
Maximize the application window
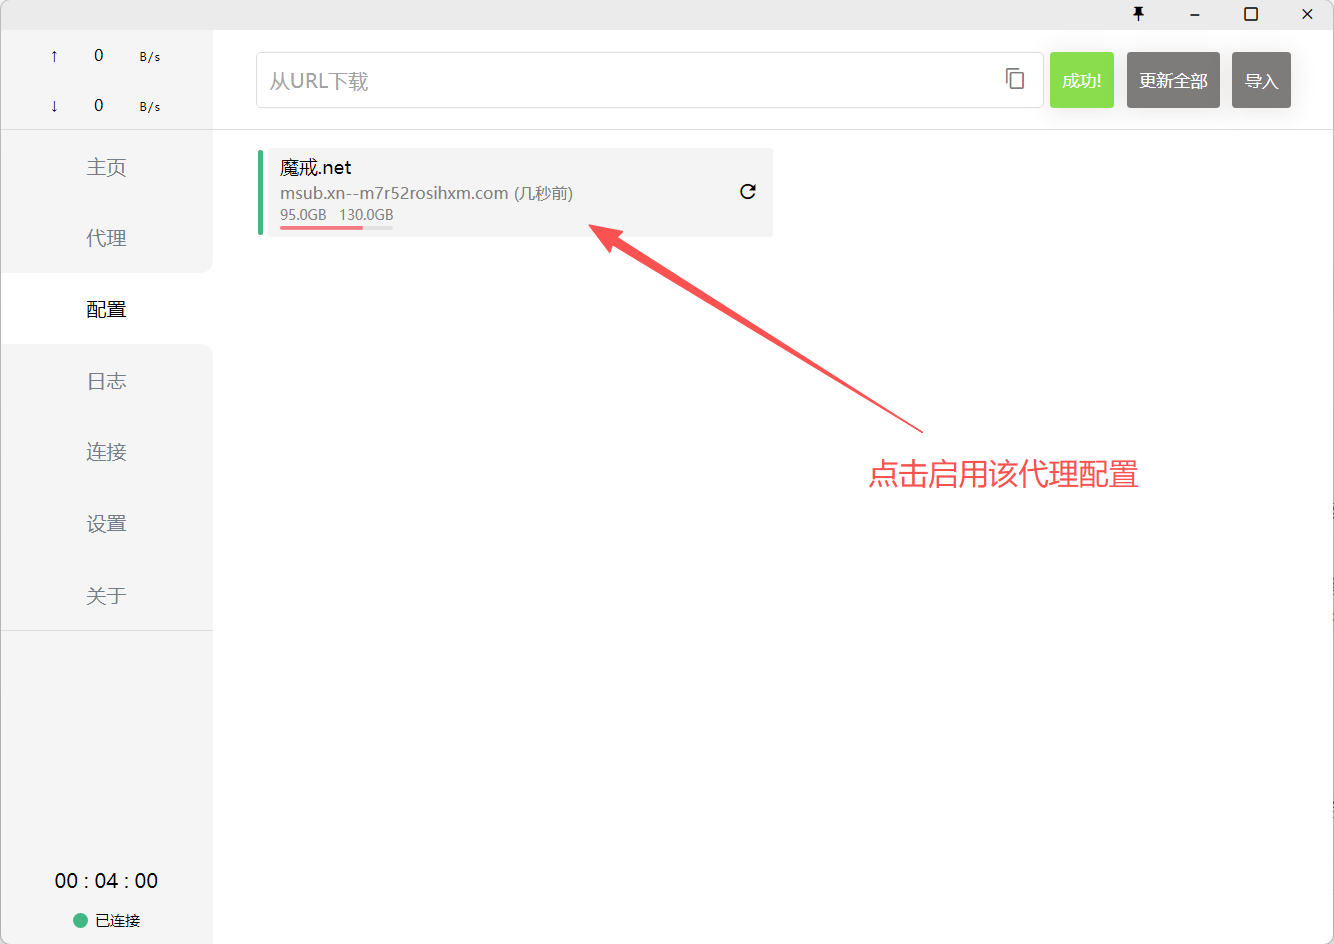(x=1250, y=14)
